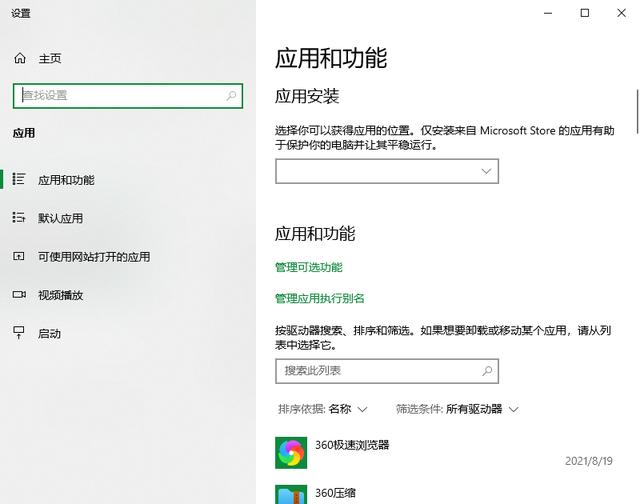This screenshot has height=504, width=640.
Task: Click the Home icon next to 主页
Action: [20, 58]
